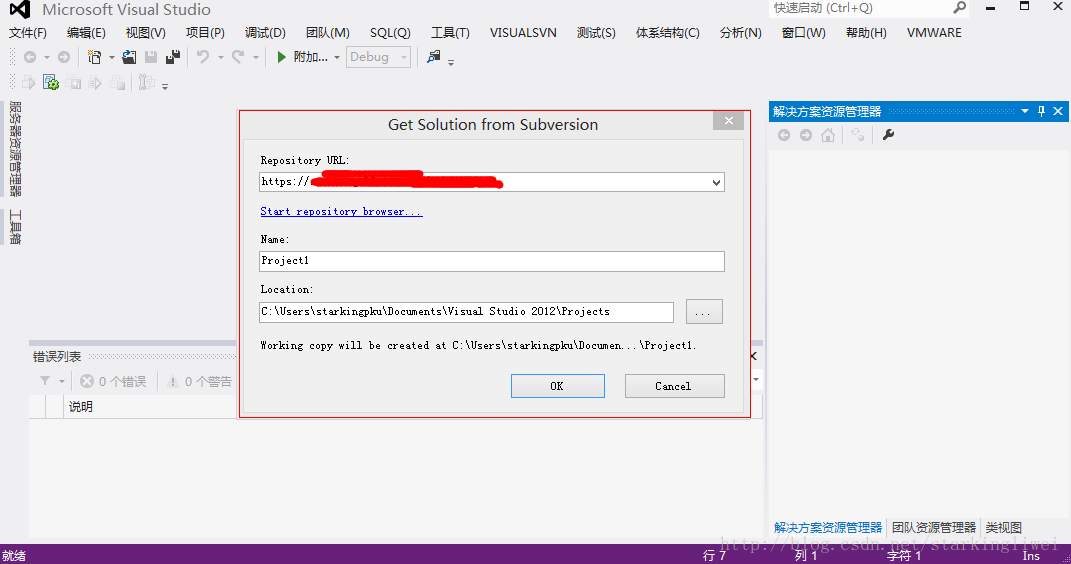This screenshot has width=1071, height=564.
Task: Open the 视图(V) menu
Action: coord(145,33)
